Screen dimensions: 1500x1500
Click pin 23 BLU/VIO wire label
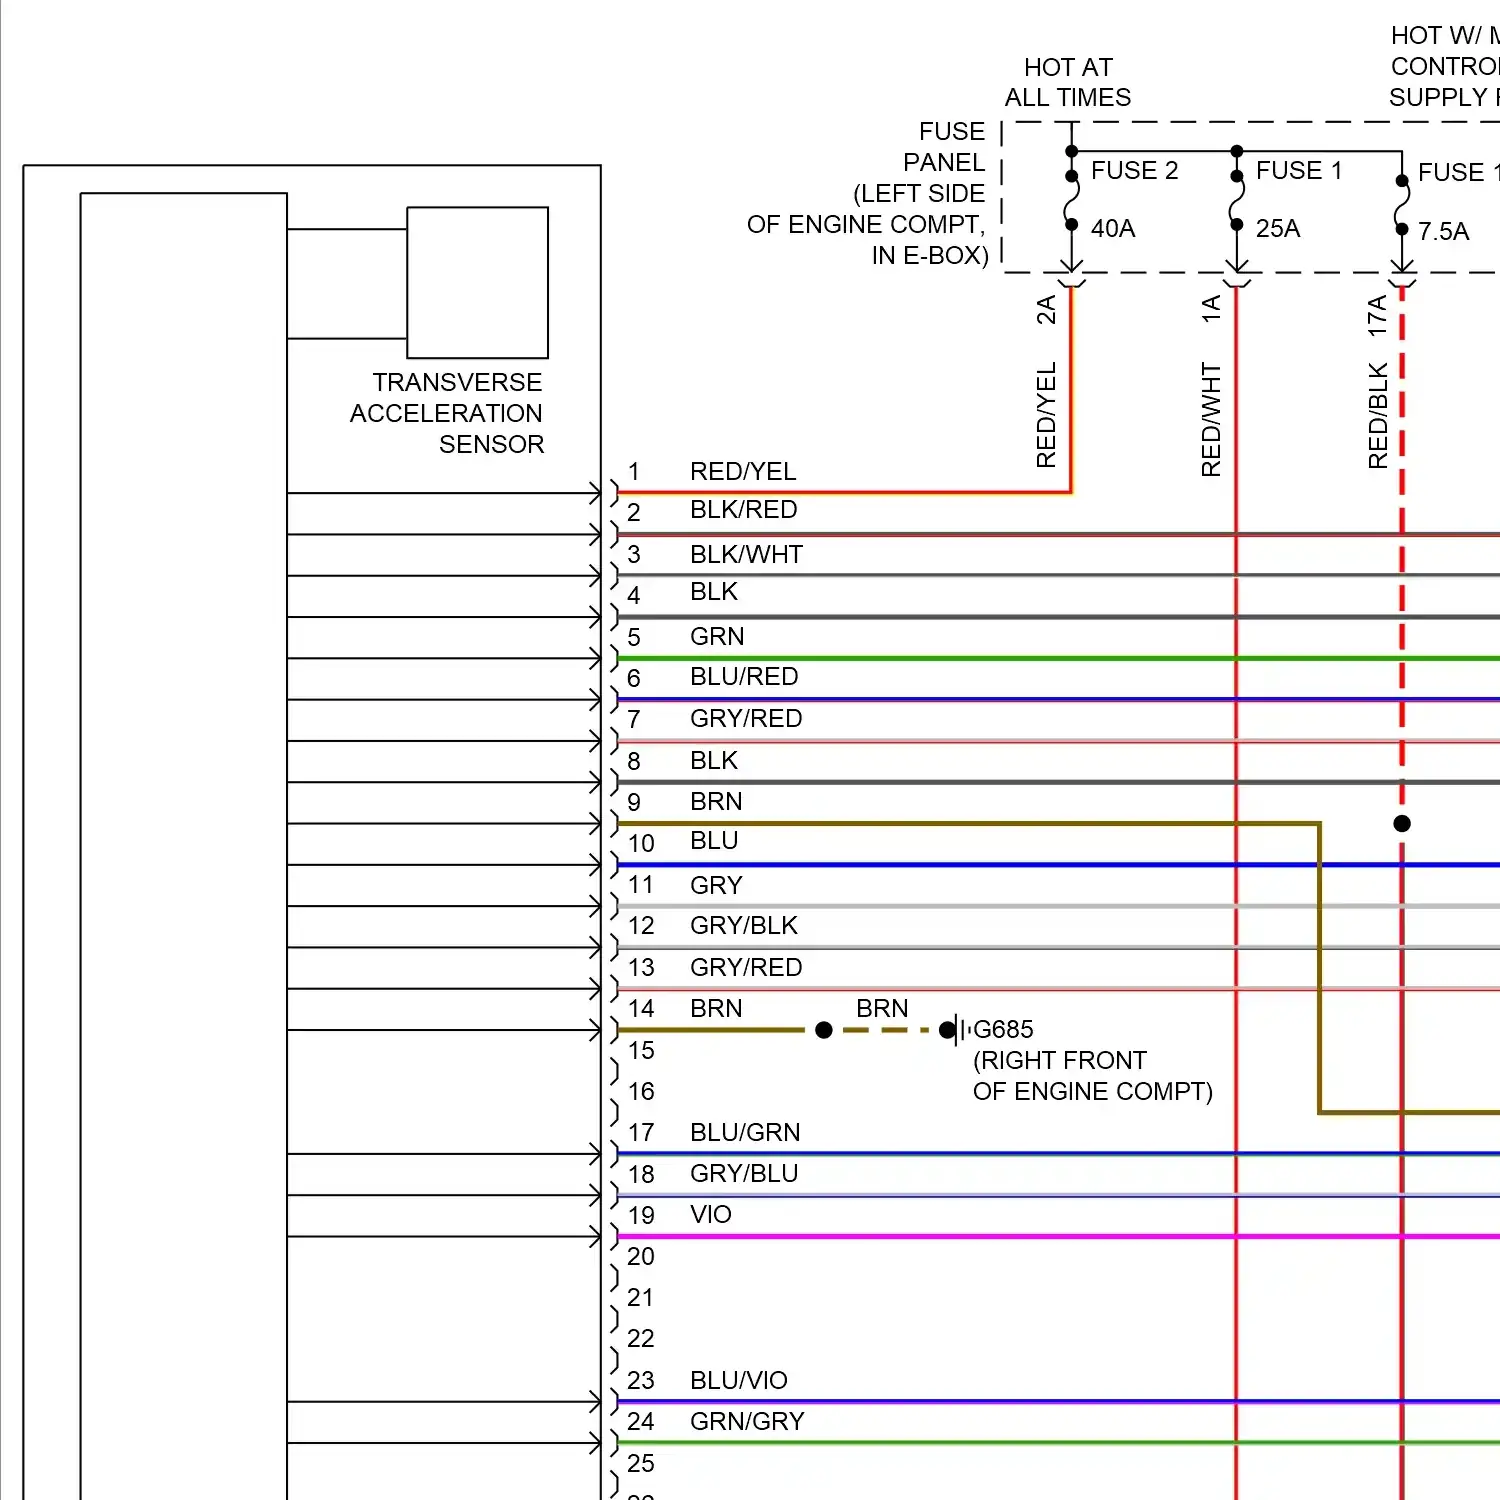739,1381
